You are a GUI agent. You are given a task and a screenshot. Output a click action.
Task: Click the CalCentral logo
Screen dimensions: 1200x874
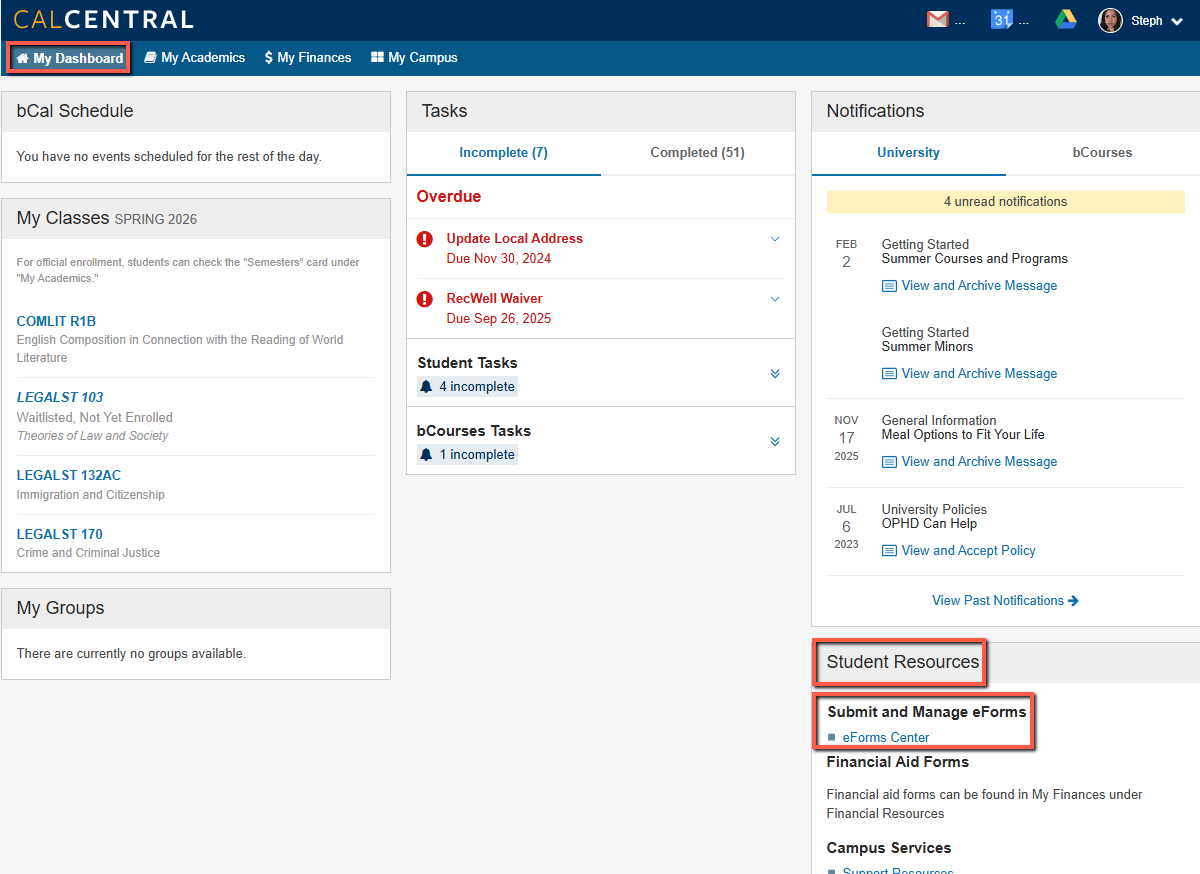point(103,20)
